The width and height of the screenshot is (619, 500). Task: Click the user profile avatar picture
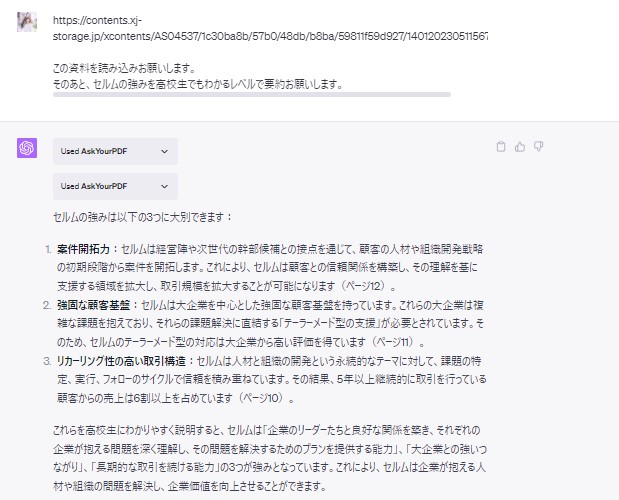pos(27,21)
